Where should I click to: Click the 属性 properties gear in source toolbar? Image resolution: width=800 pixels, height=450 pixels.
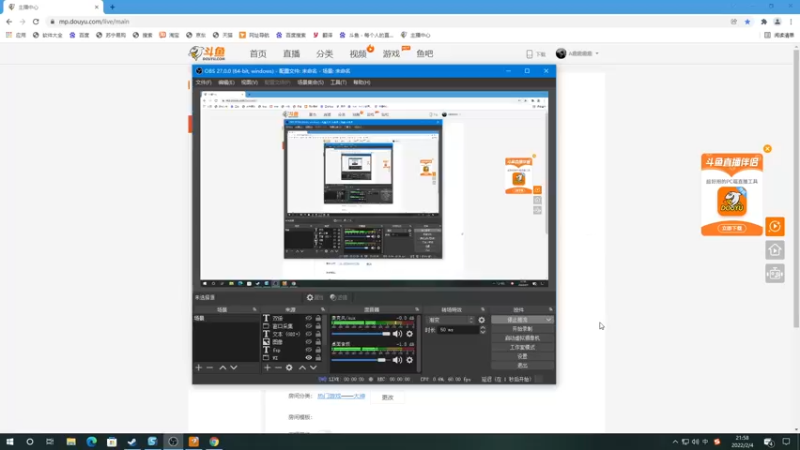pos(315,297)
